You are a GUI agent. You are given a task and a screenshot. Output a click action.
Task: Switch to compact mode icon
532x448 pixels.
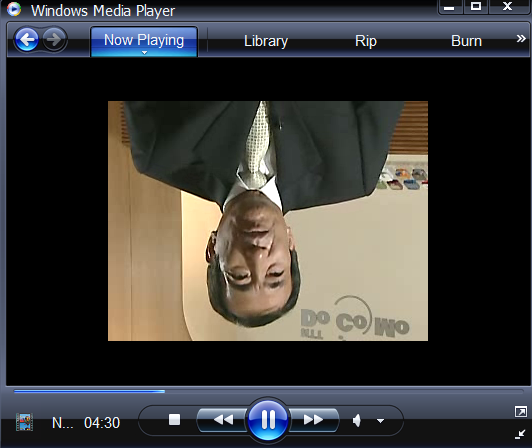click(x=520, y=434)
